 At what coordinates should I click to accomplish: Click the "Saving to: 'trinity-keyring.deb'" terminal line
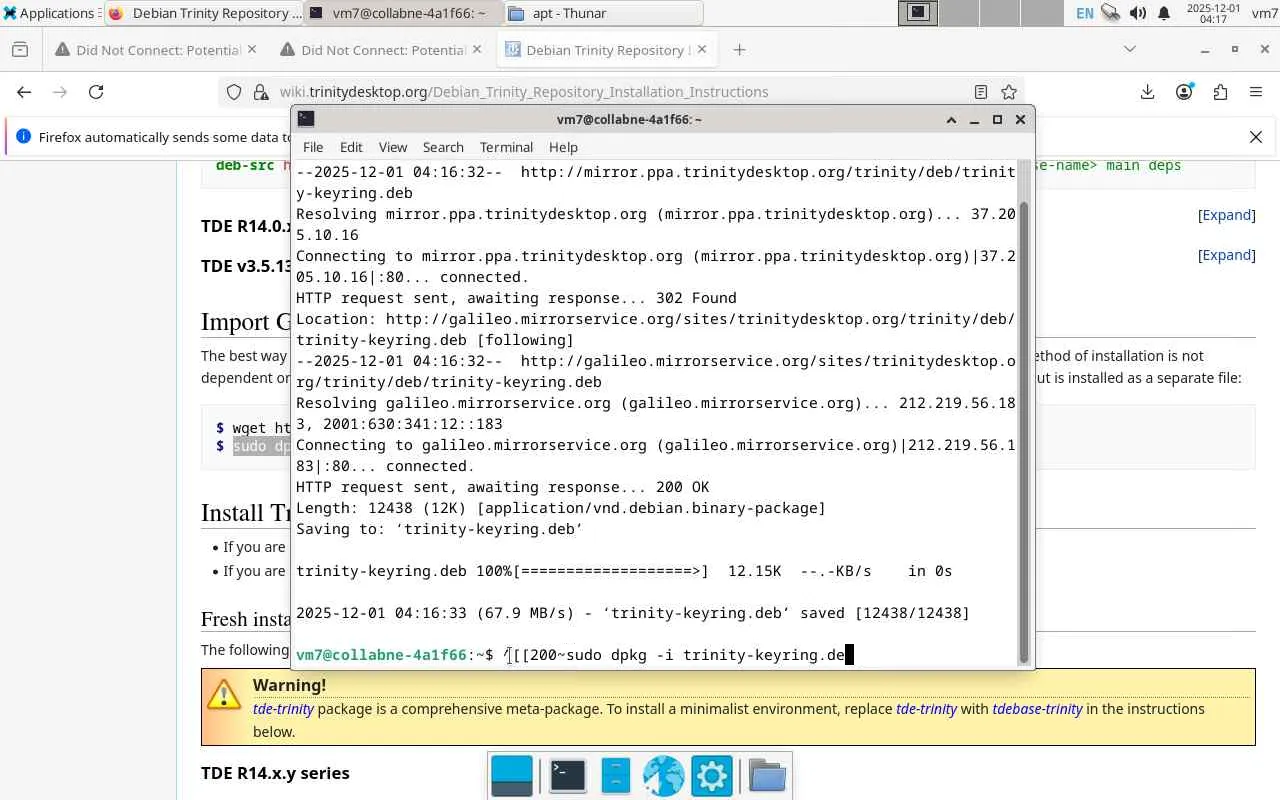[439, 529]
